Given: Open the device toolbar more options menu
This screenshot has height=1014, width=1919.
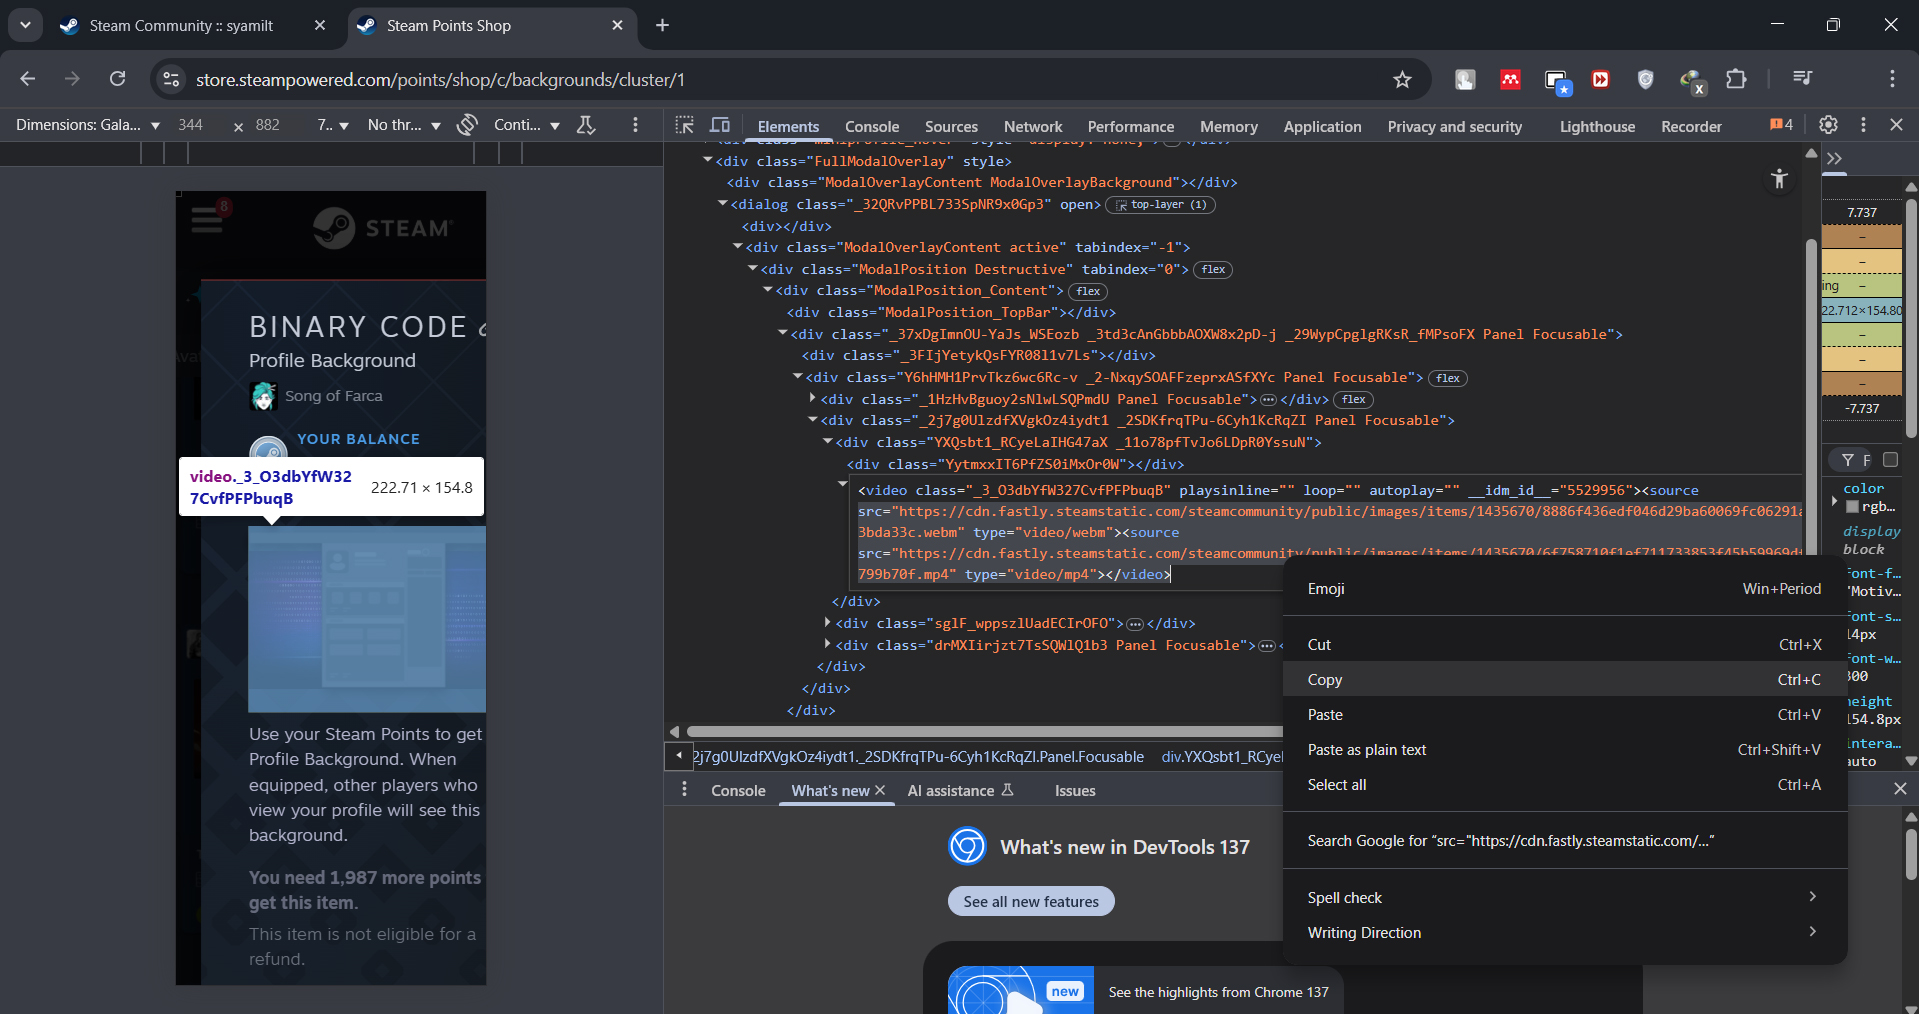Looking at the screenshot, I should 635,125.
